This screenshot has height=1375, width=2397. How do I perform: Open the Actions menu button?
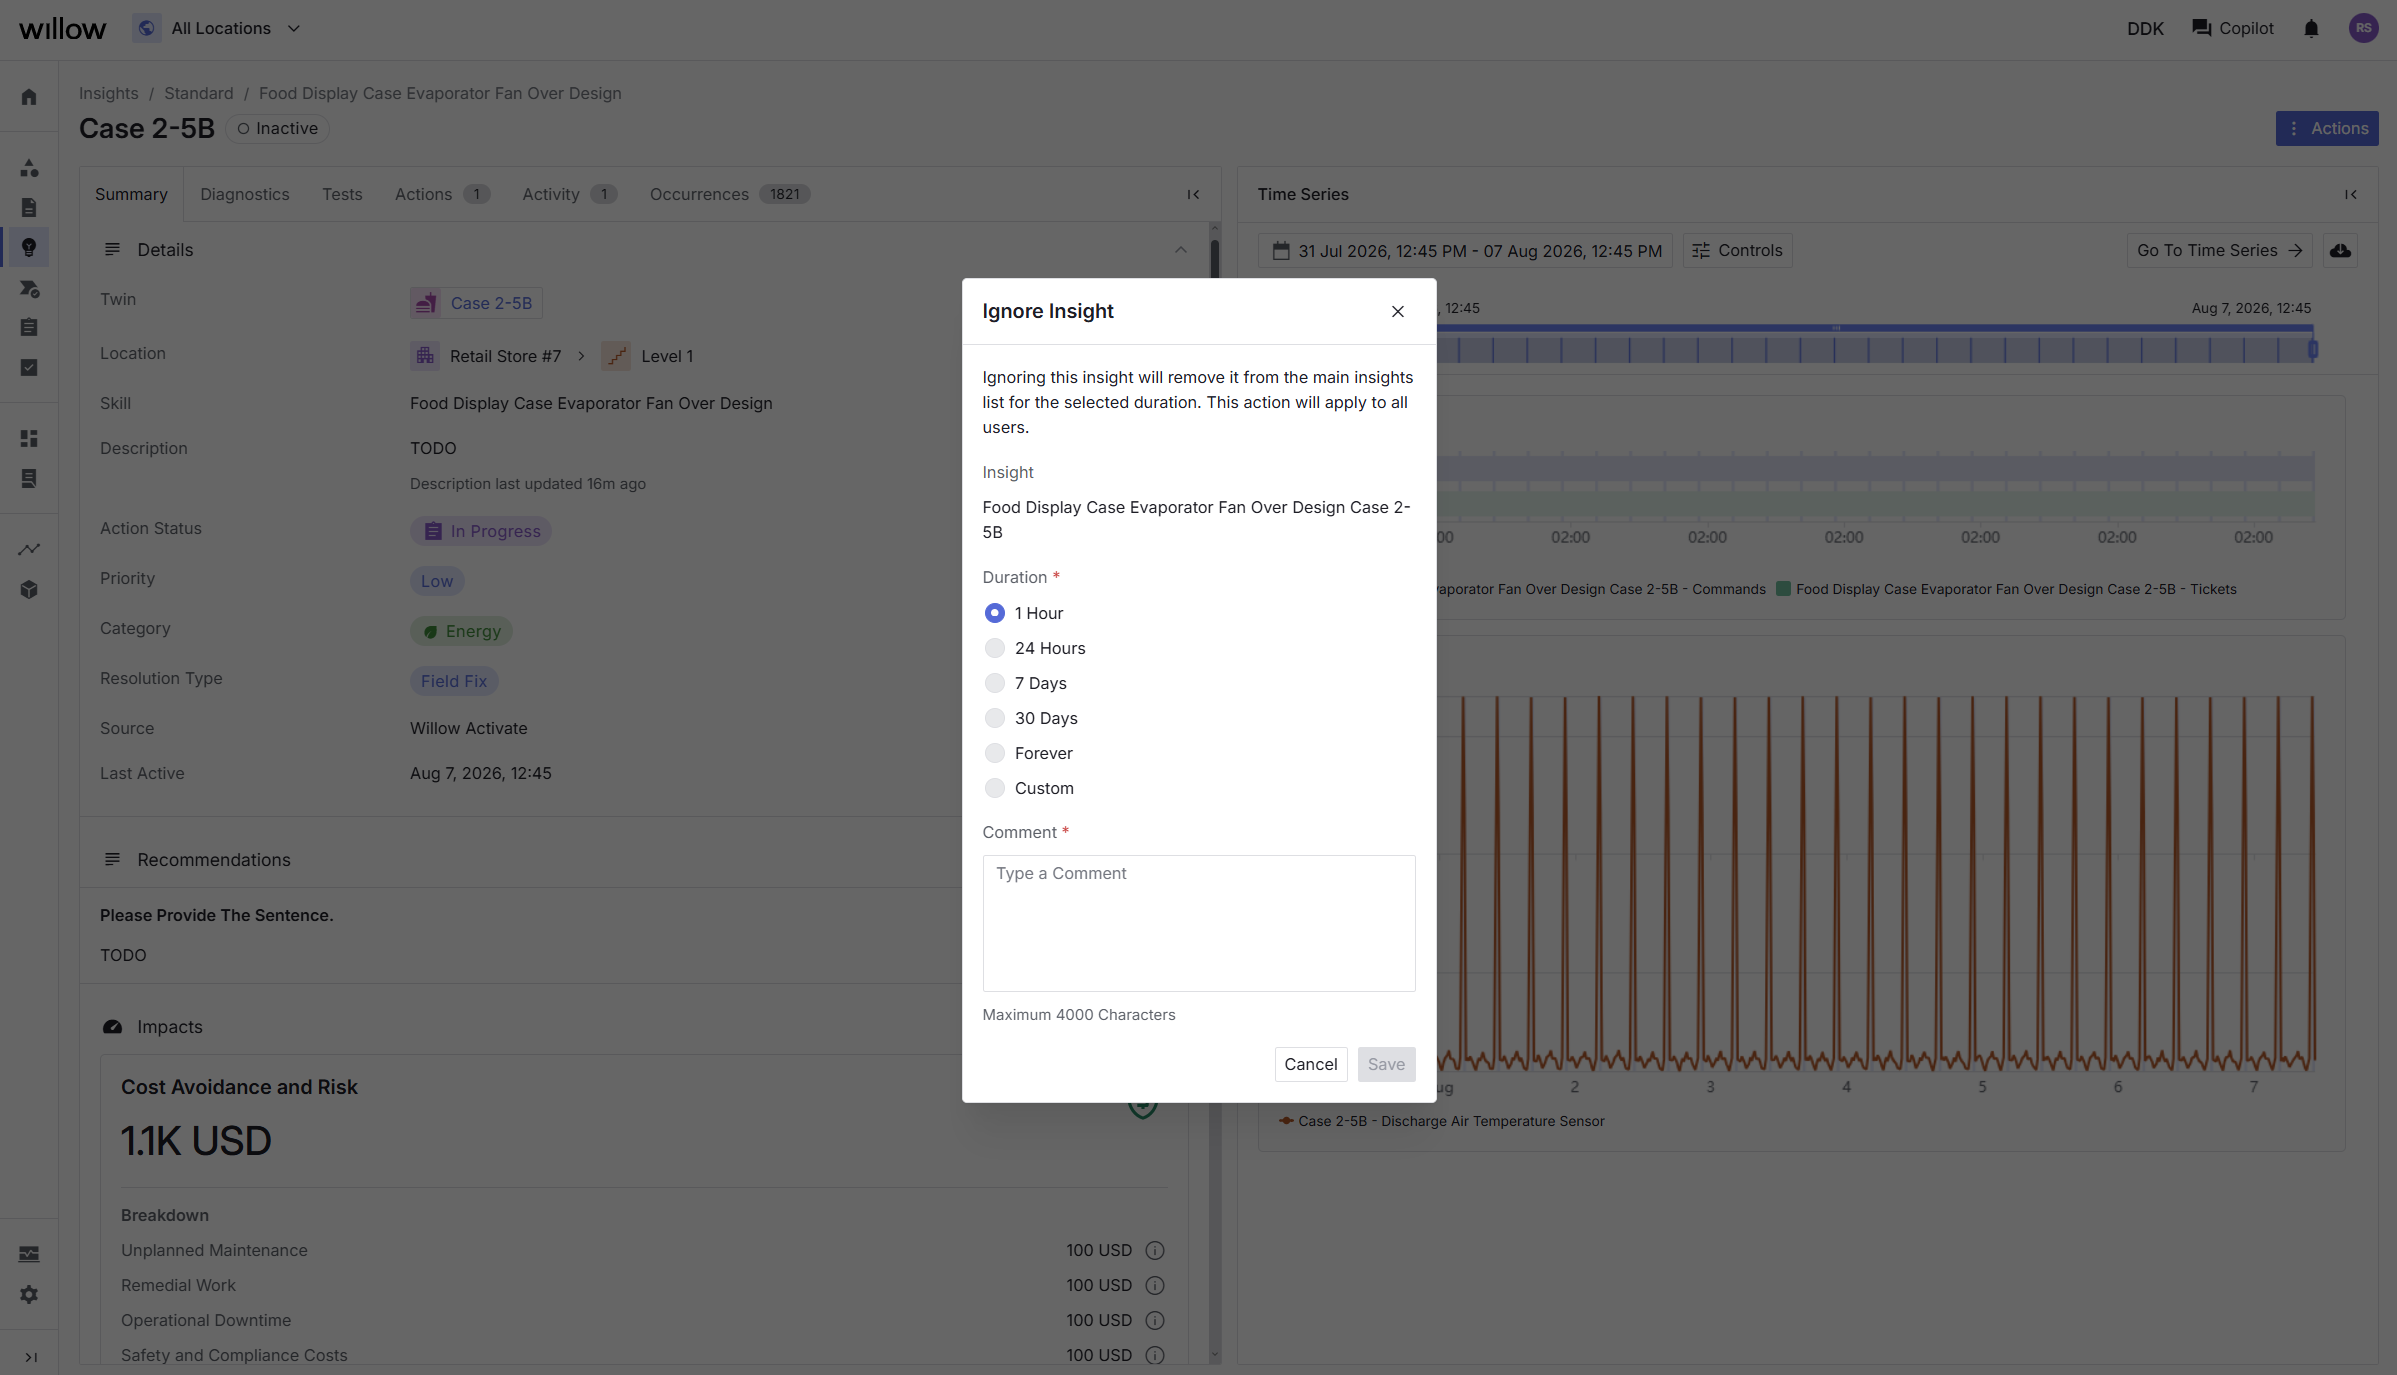click(2327, 128)
